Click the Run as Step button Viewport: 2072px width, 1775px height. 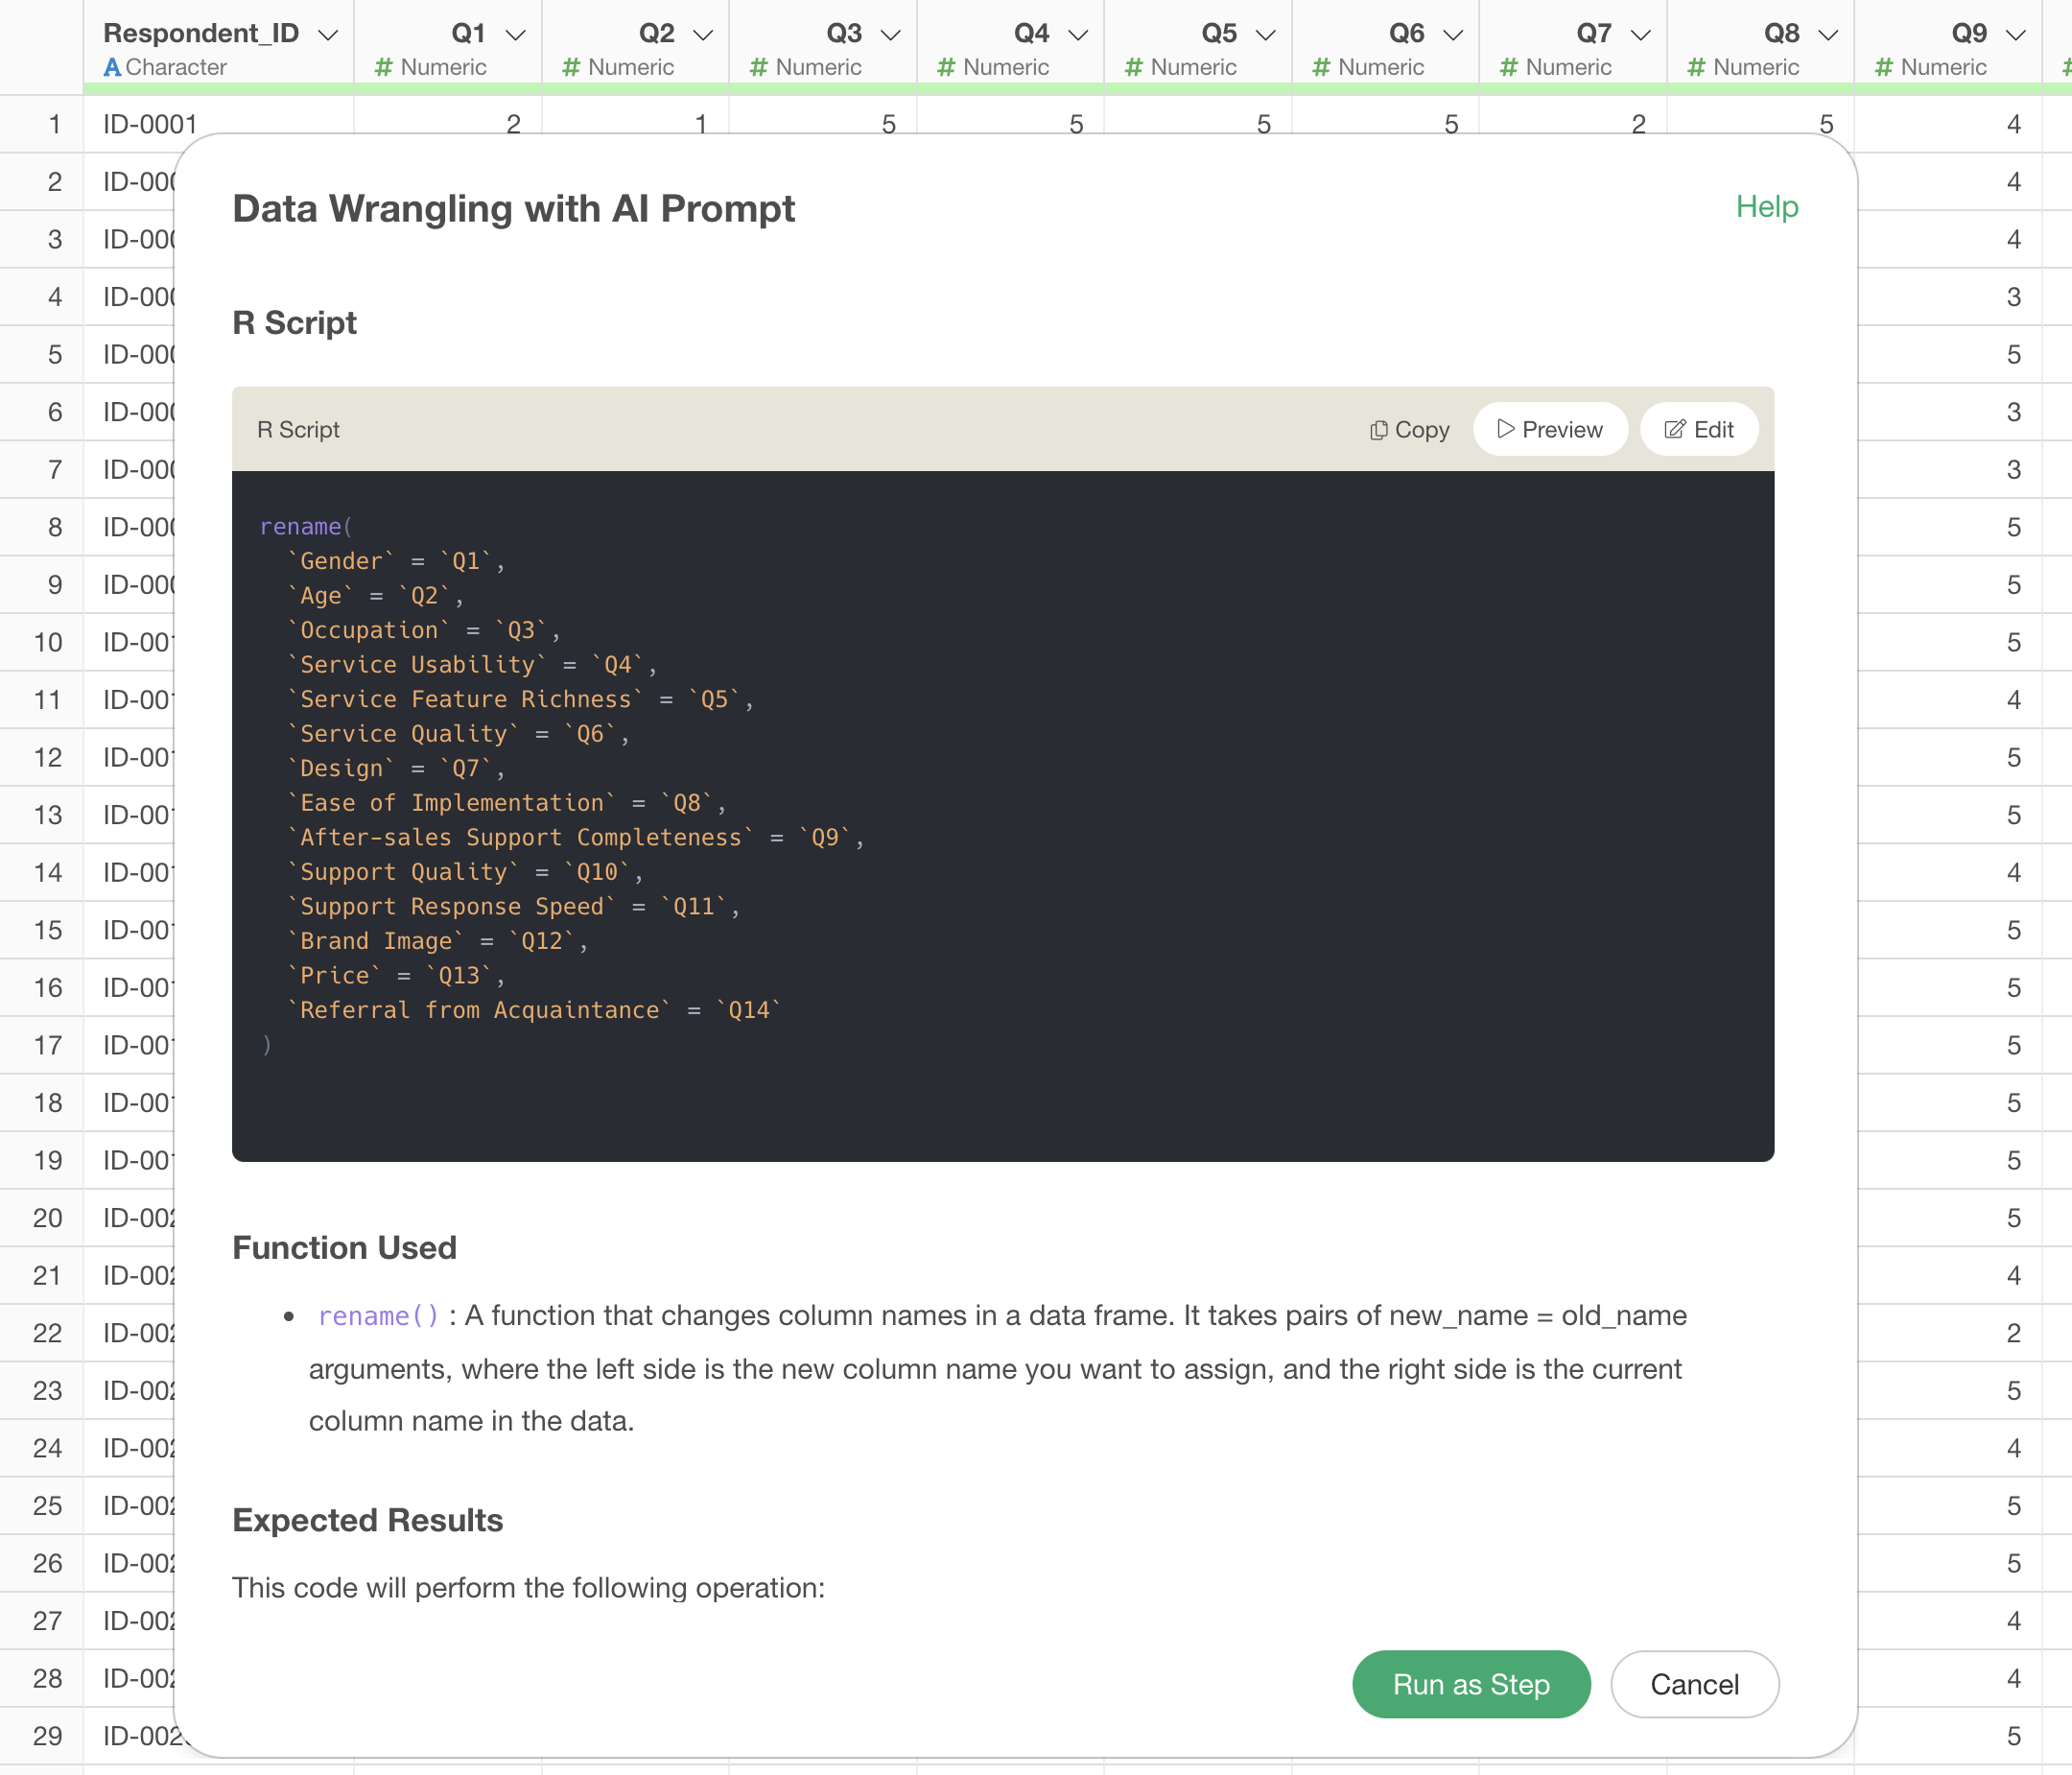[x=1470, y=1684]
